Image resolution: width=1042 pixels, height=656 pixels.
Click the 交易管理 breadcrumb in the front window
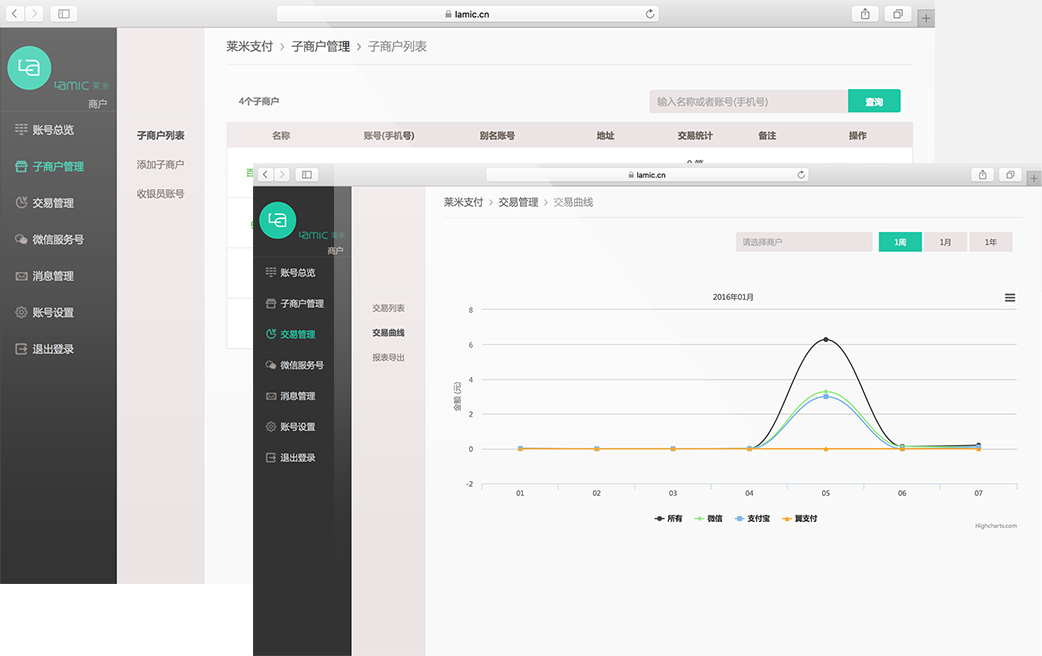(518, 202)
